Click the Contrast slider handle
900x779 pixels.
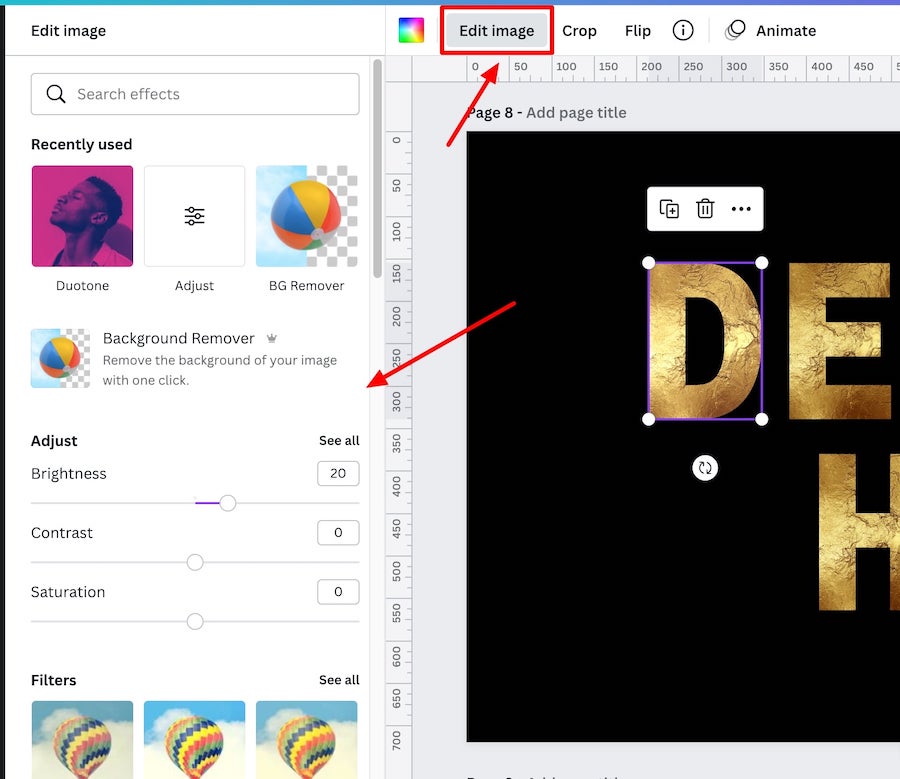pyautogui.click(x=195, y=562)
